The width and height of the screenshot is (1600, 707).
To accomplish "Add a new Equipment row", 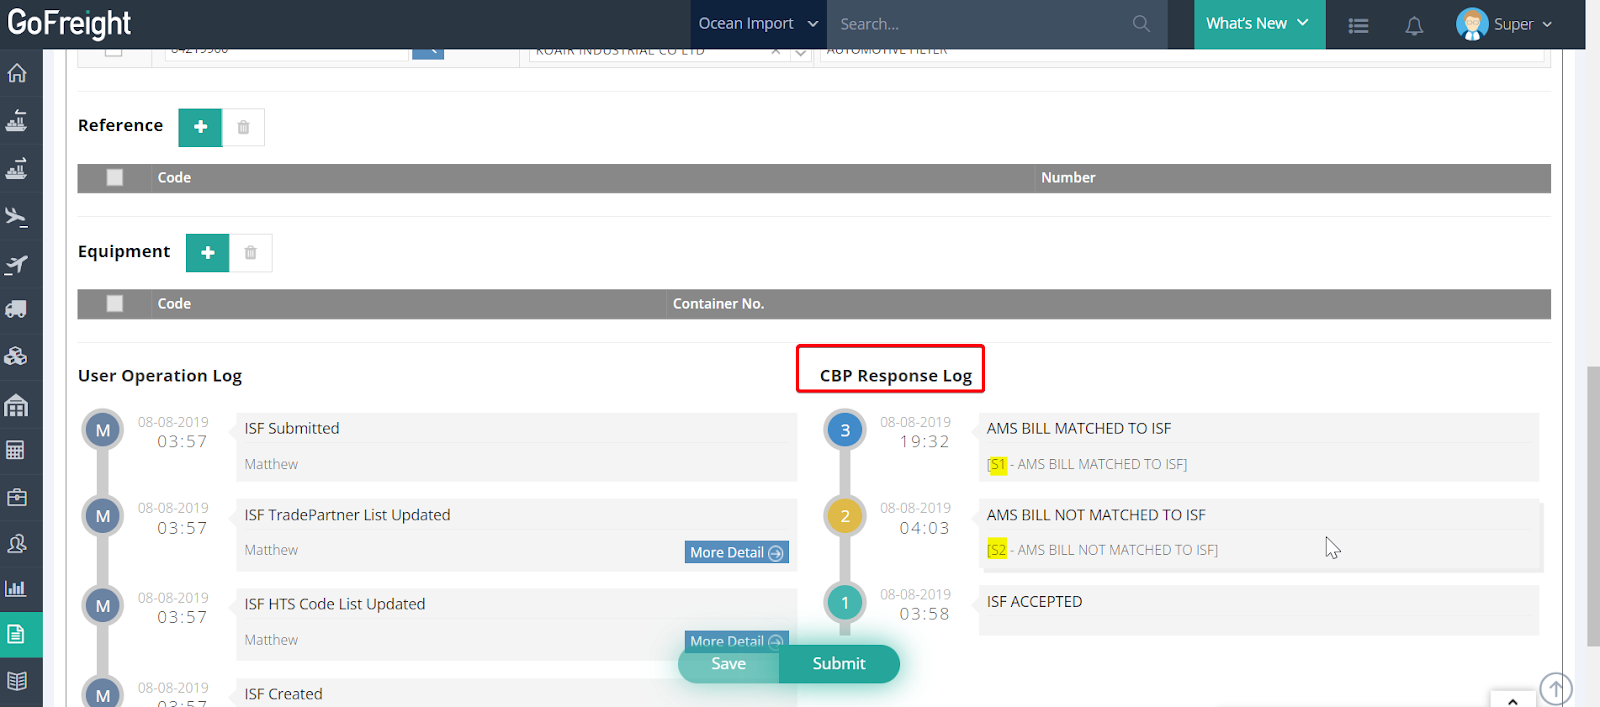I will click(x=208, y=253).
